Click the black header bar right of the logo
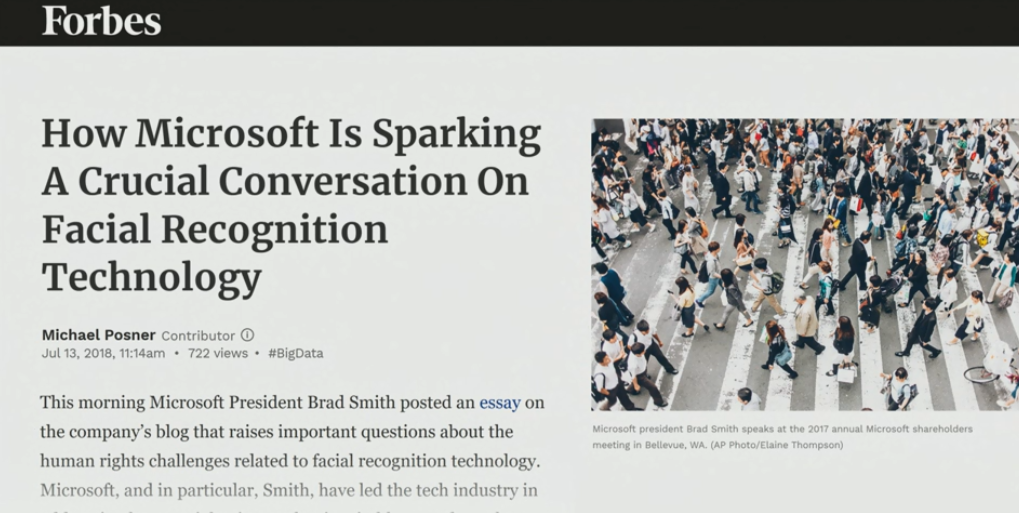 600,22
